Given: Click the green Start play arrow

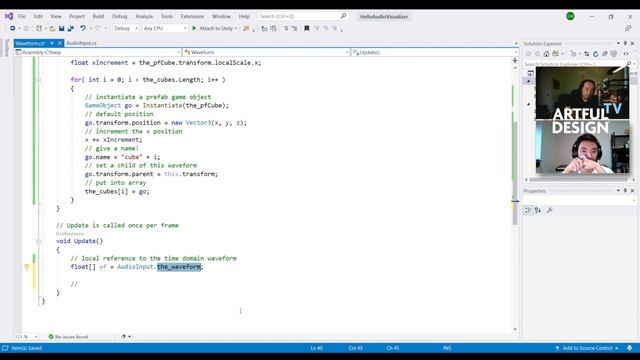Looking at the screenshot, I should click(x=194, y=28).
